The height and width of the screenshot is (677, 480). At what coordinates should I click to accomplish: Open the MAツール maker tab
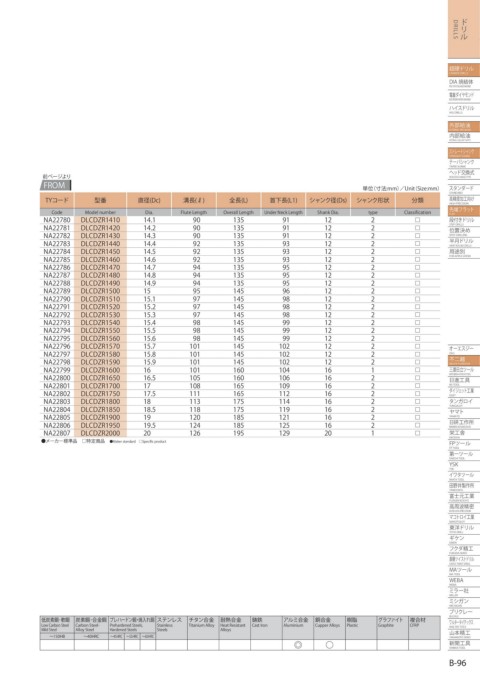[x=464, y=572]
